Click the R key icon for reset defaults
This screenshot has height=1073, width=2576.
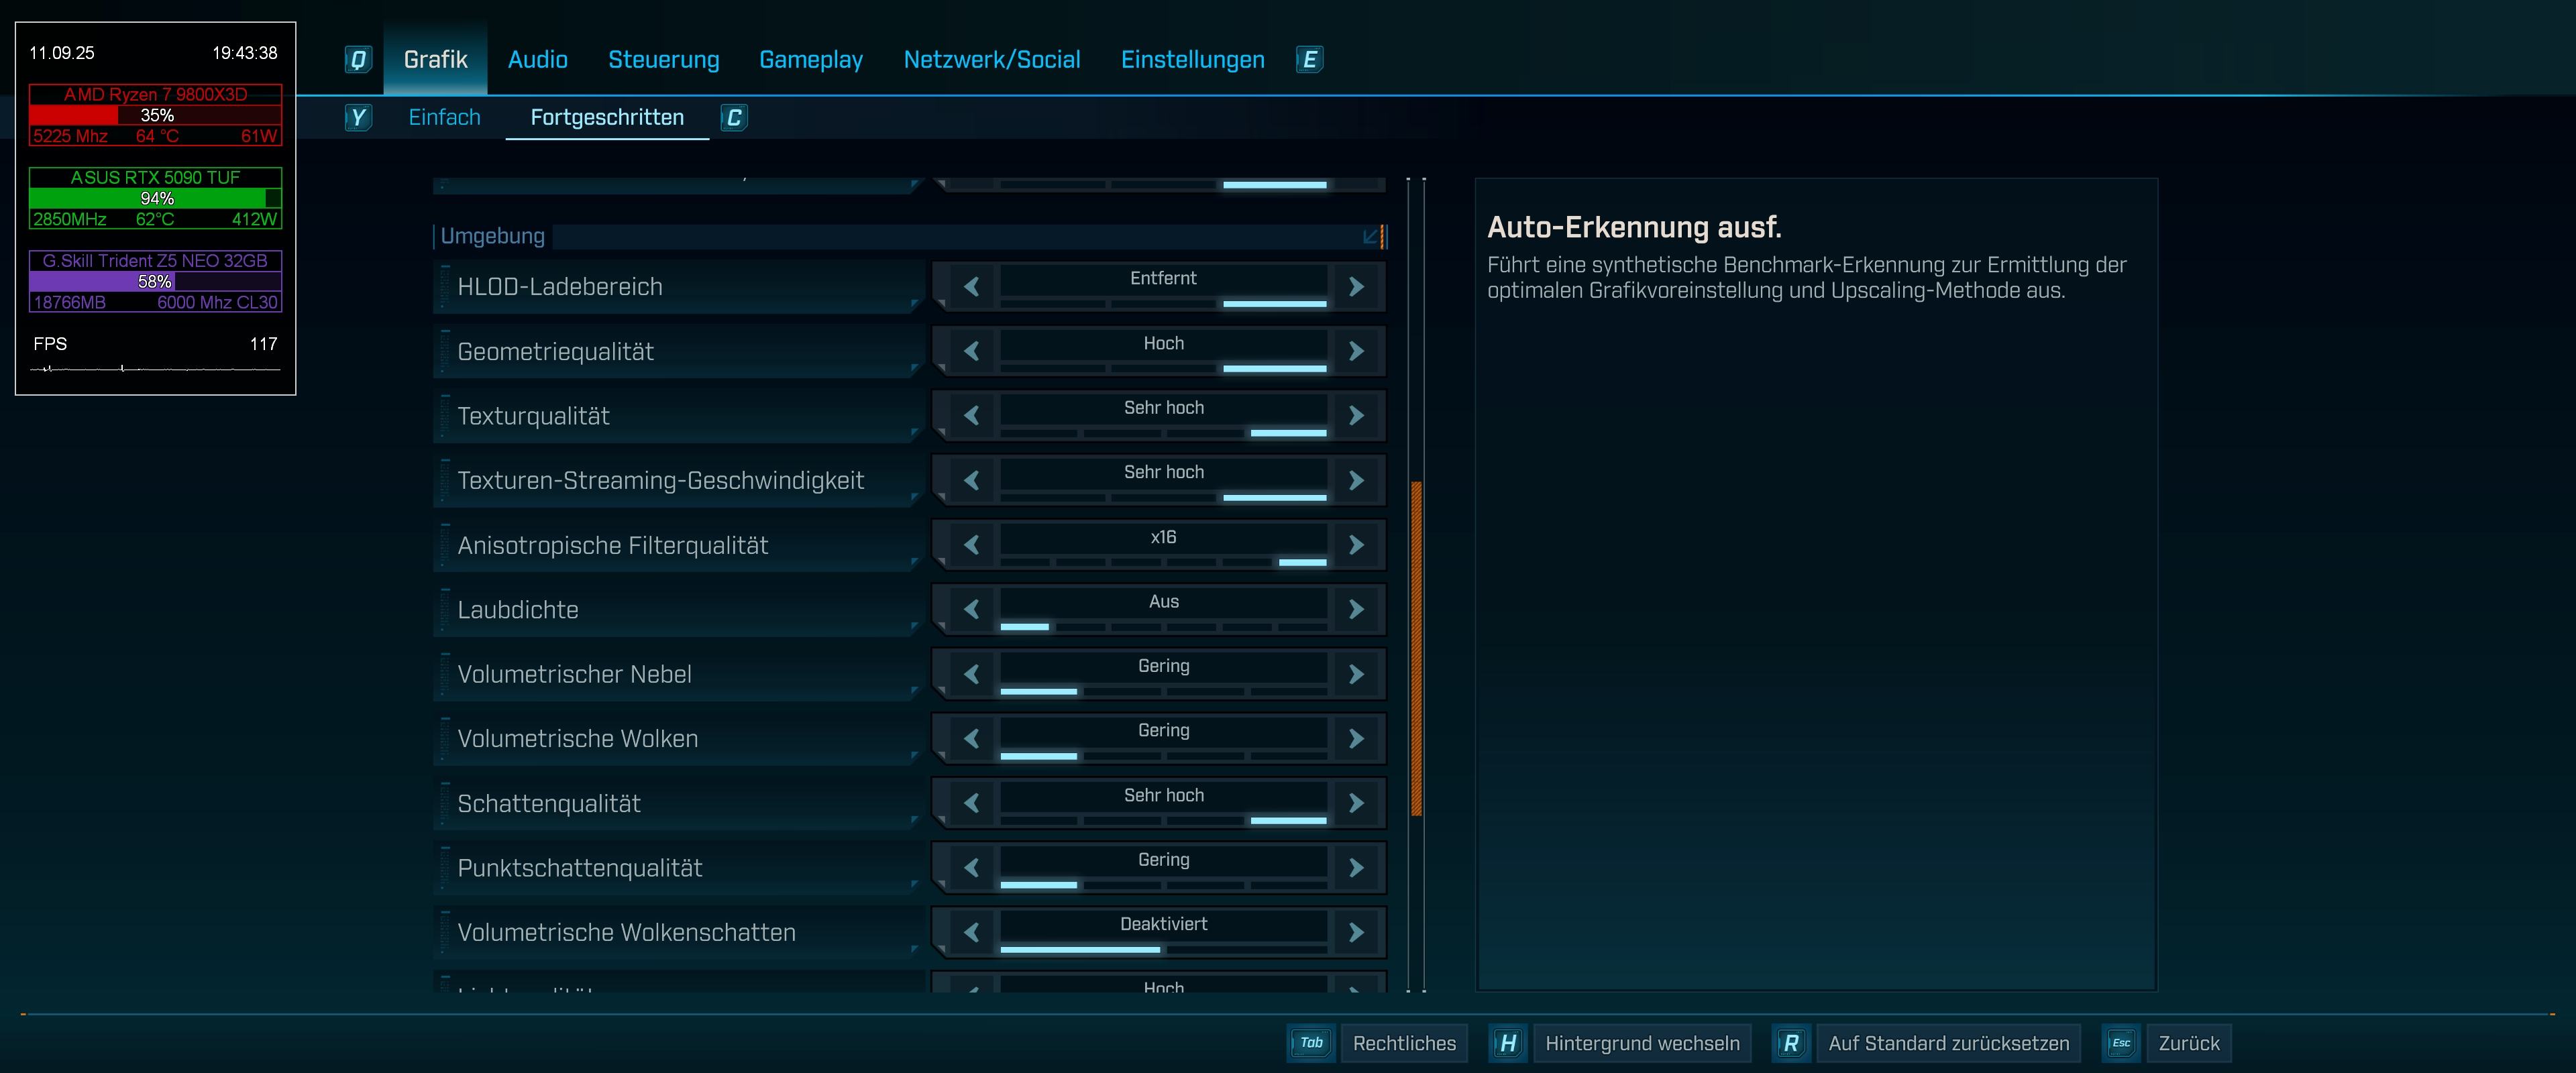coord(1790,1043)
